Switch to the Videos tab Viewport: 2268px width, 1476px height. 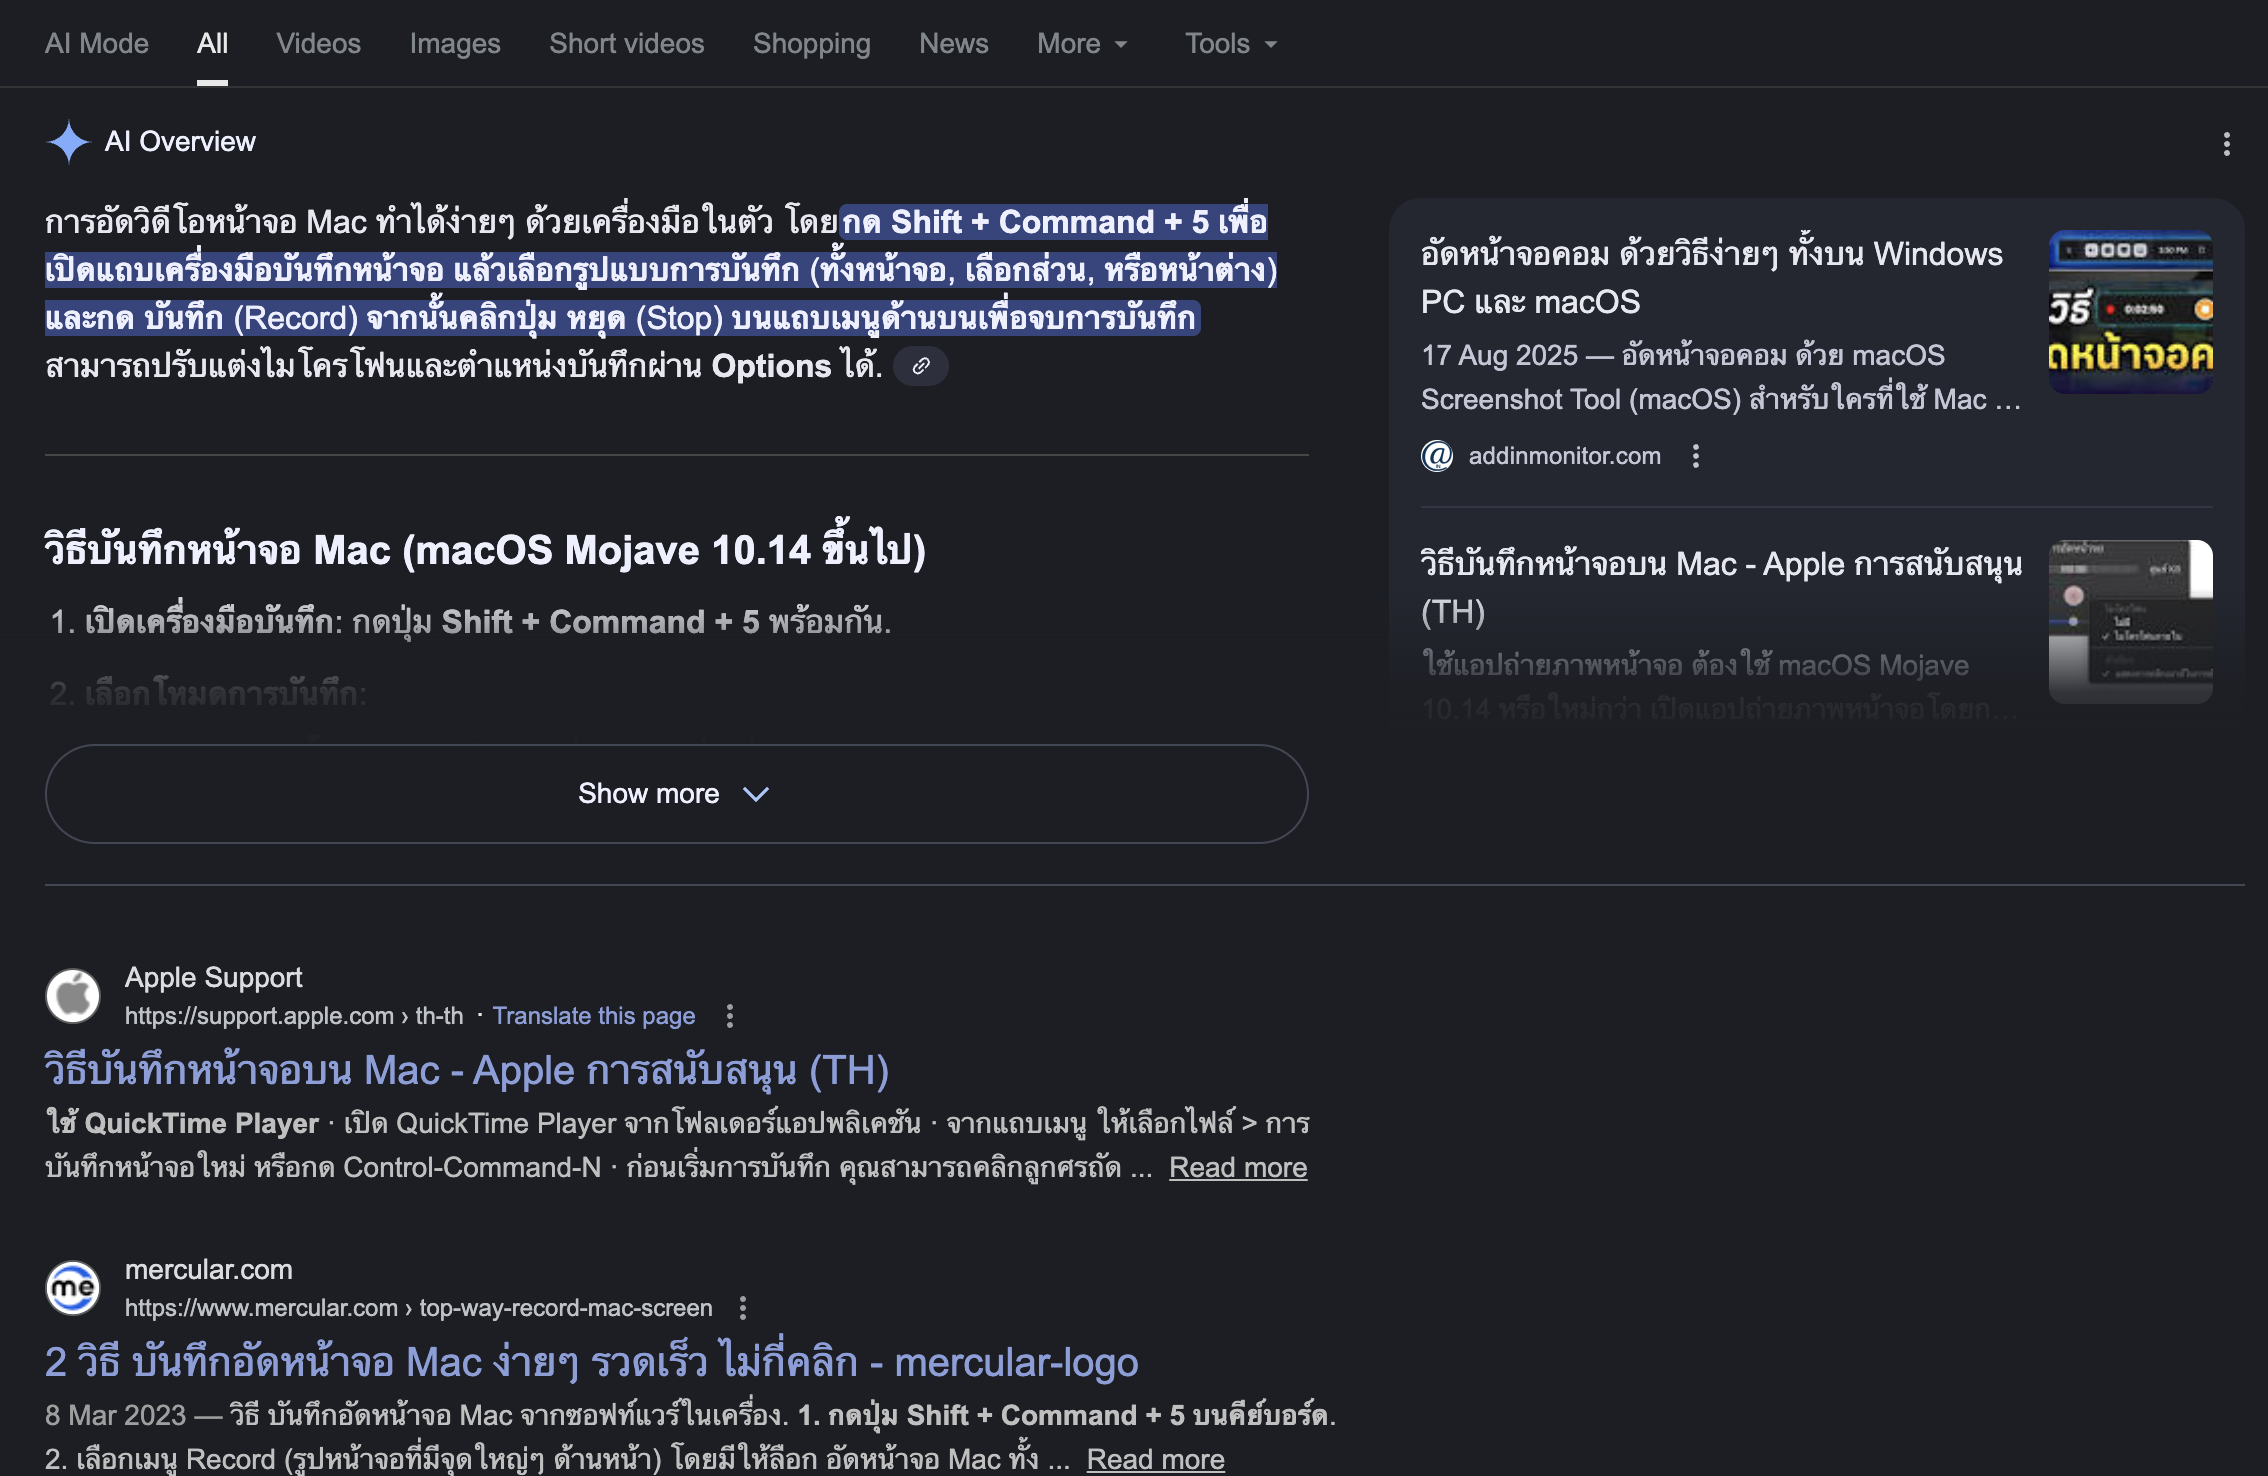pos(318,44)
